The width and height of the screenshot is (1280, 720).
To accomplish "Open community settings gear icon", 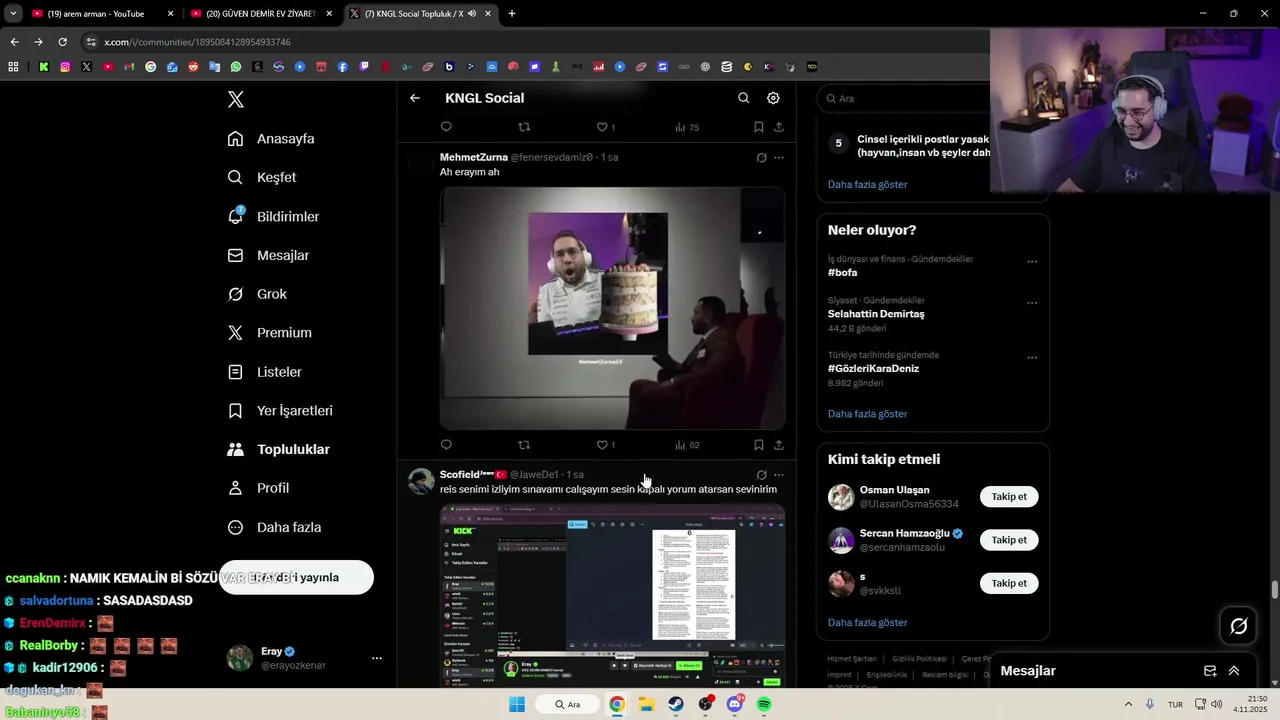I will [x=773, y=98].
